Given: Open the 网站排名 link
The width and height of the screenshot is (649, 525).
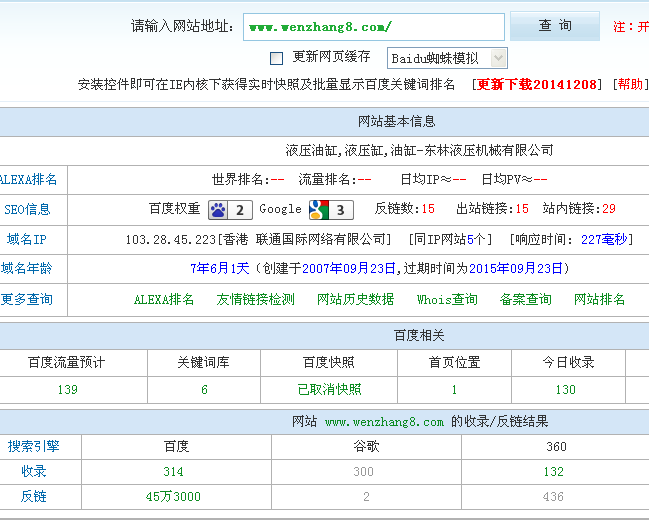Looking at the screenshot, I should click(x=599, y=299).
